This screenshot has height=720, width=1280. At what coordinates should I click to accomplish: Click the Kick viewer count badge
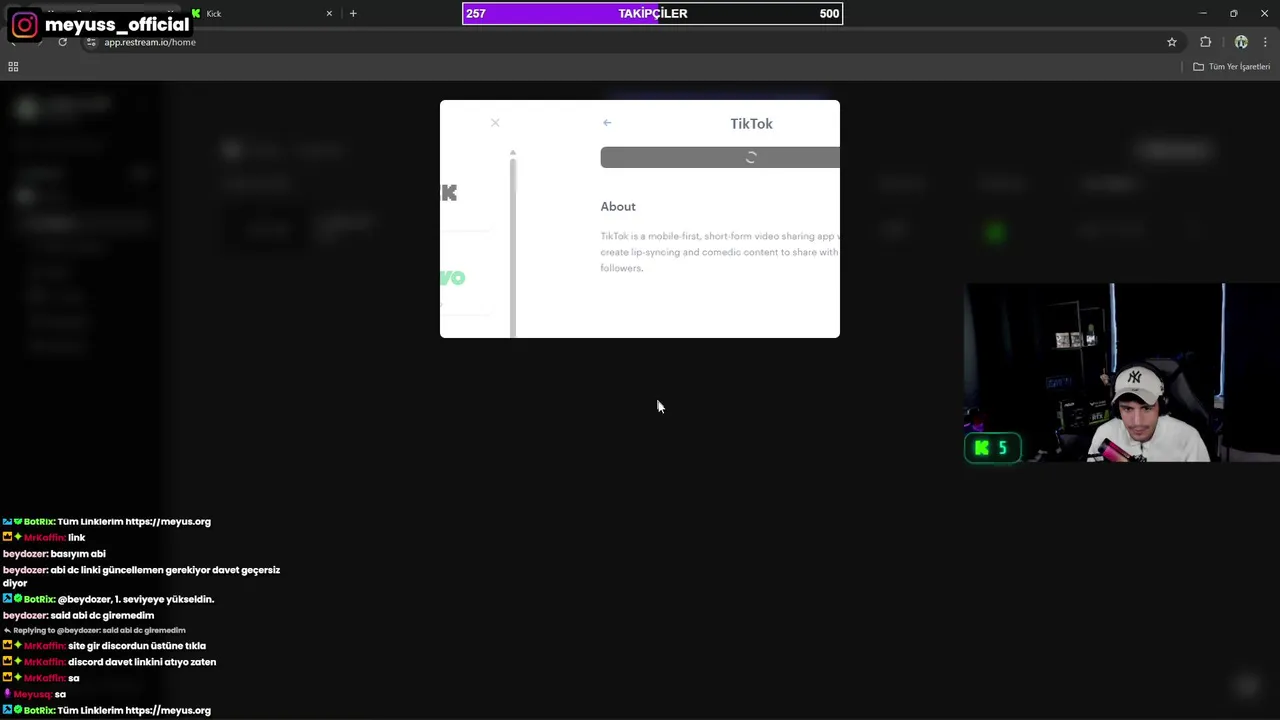click(992, 448)
